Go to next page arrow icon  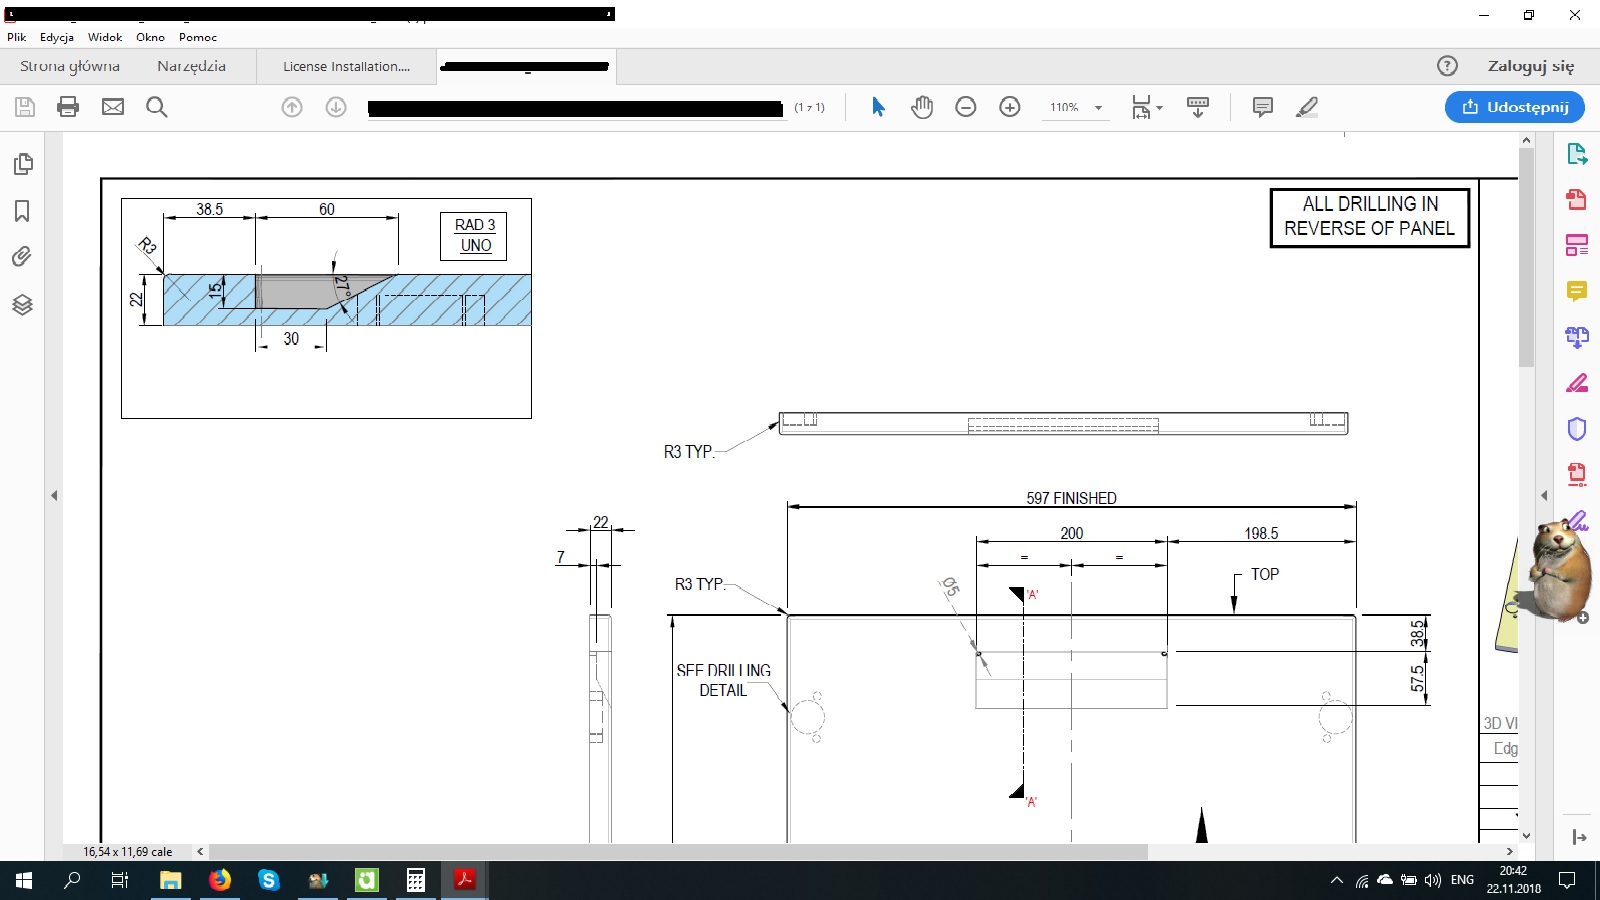(336, 107)
